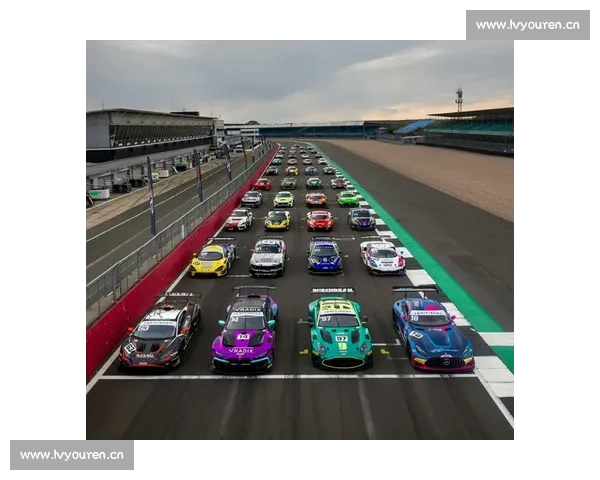Click the grandstand on the right side
The image size is (600, 480).
pos(470,128)
